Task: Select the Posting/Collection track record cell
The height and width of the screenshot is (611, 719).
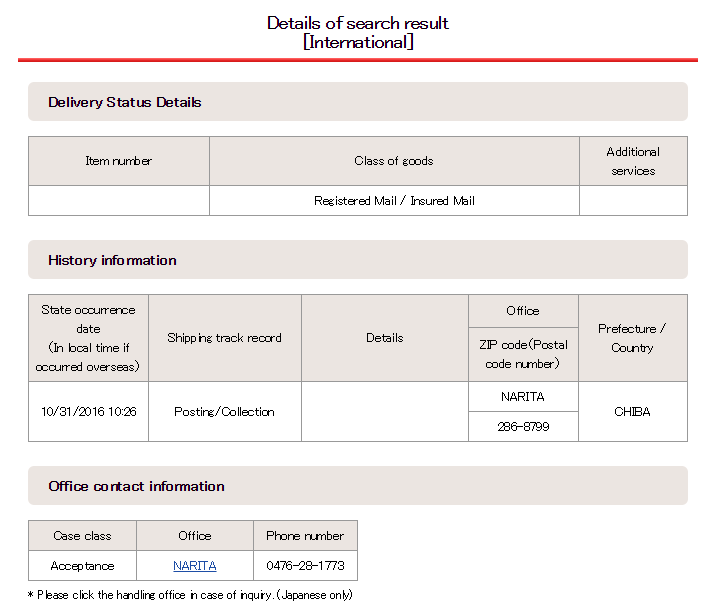Action: tap(225, 411)
